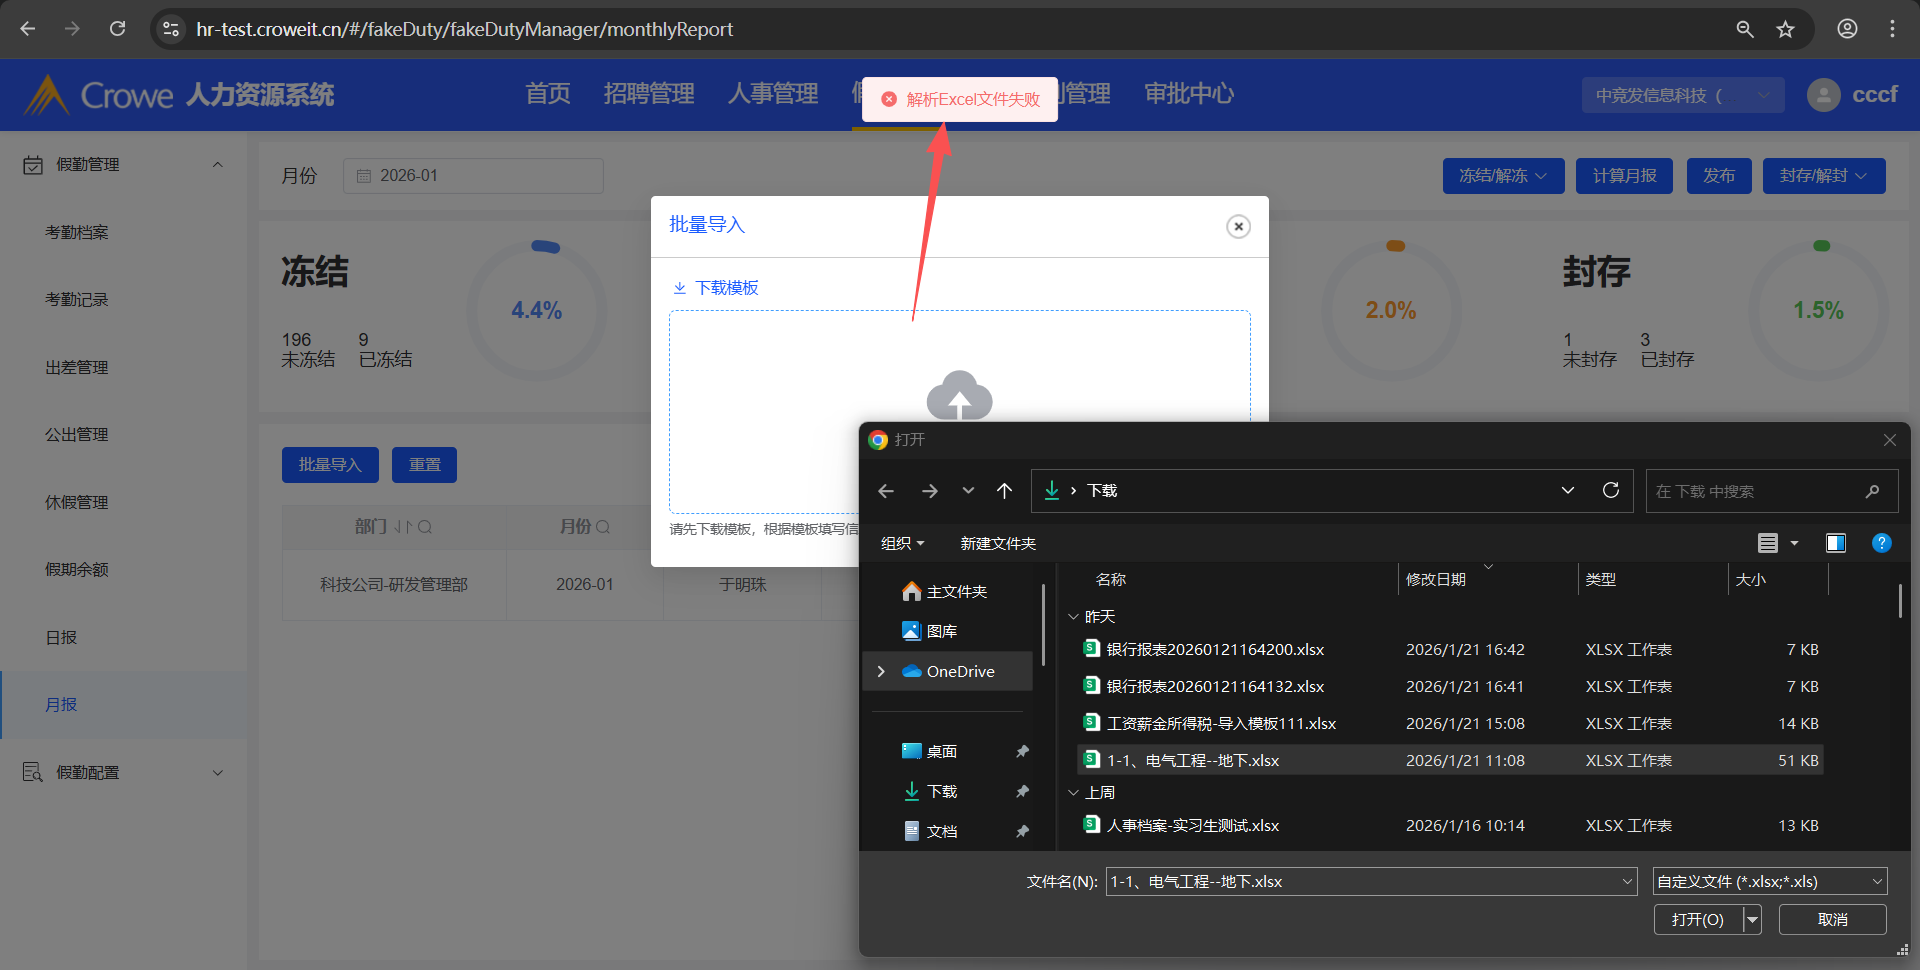
Task: Bookmark this page with the star icon
Action: (x=1785, y=29)
